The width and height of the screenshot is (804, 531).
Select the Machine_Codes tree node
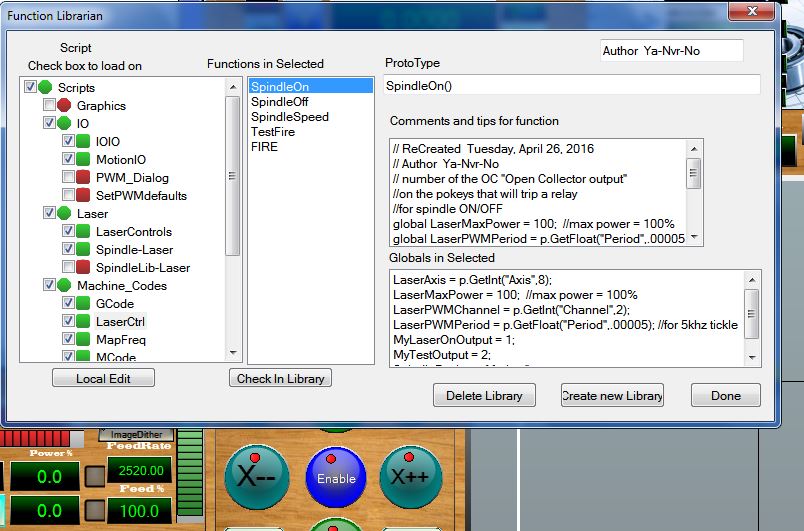(x=122, y=286)
